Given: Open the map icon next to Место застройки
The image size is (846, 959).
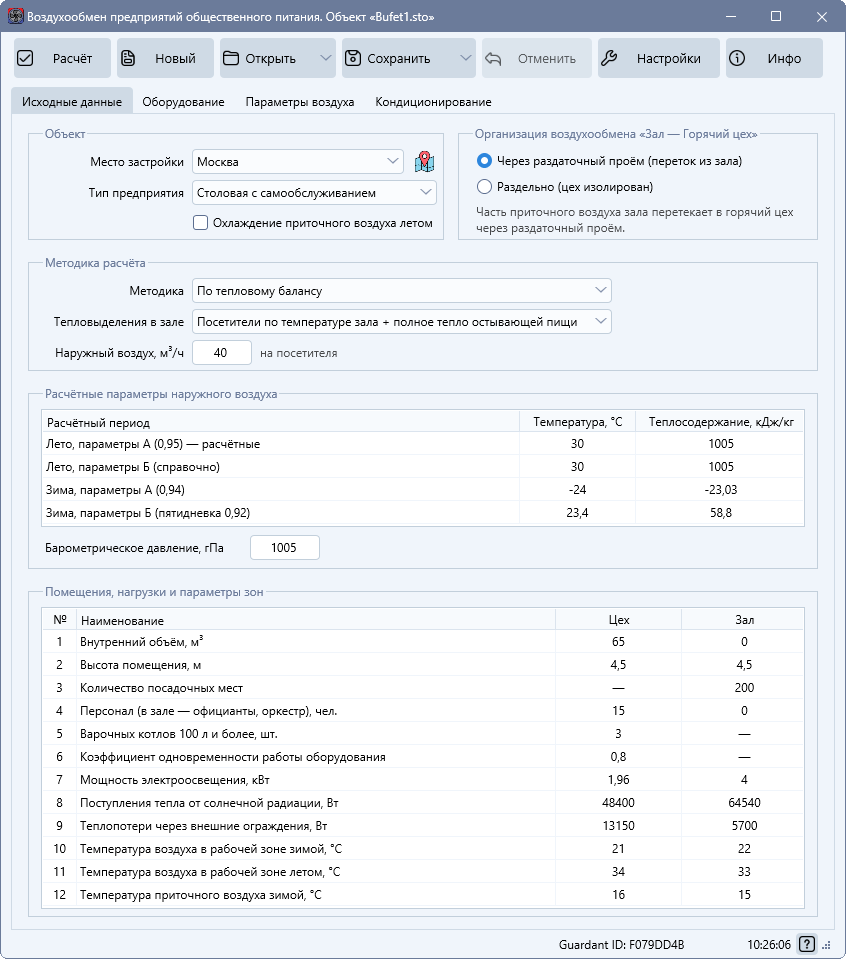Looking at the screenshot, I should pyautogui.click(x=425, y=161).
